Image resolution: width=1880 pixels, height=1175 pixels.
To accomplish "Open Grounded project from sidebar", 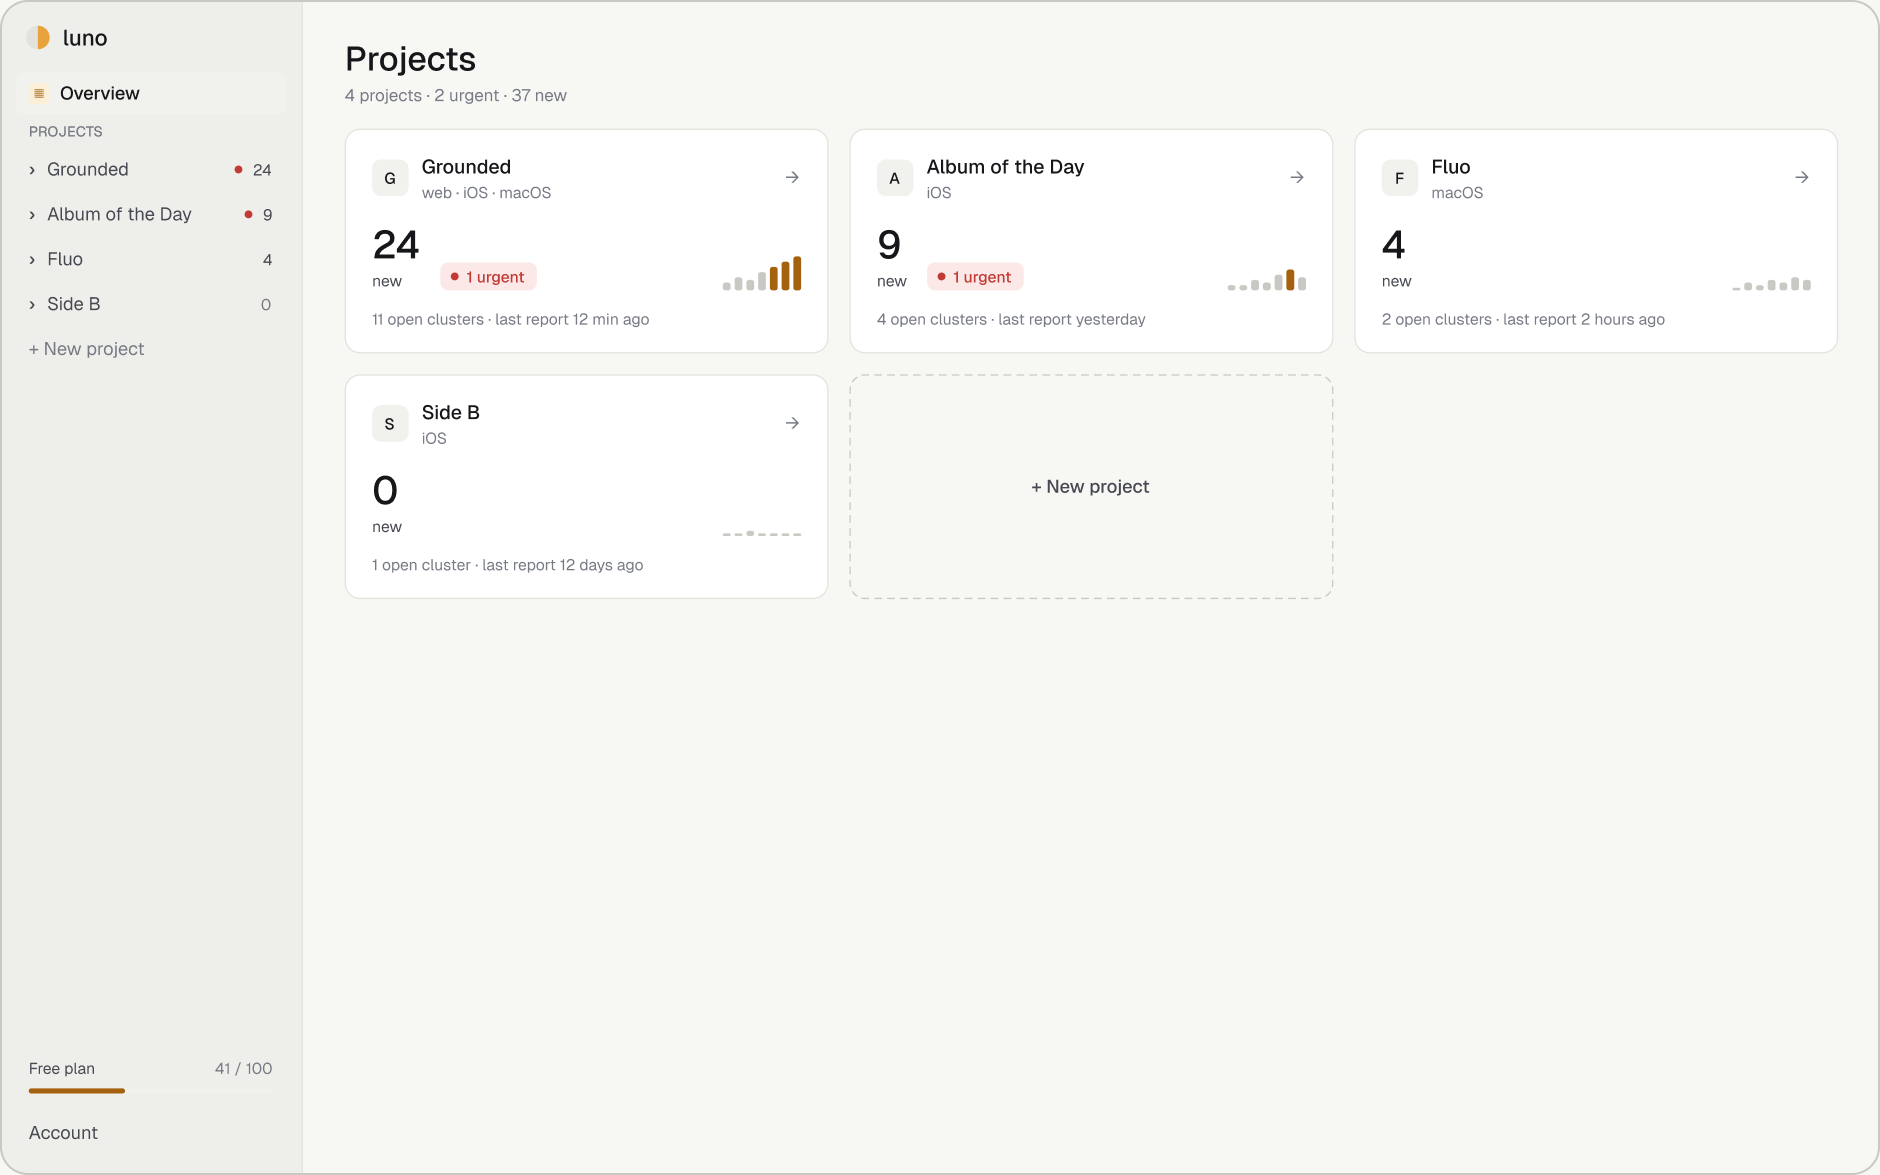I will pyautogui.click(x=151, y=169).
